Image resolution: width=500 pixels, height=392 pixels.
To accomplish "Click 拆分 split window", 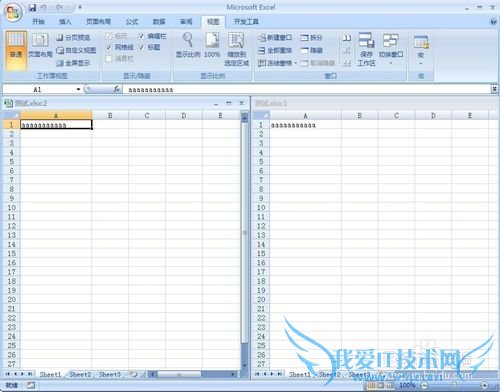I will (312, 38).
